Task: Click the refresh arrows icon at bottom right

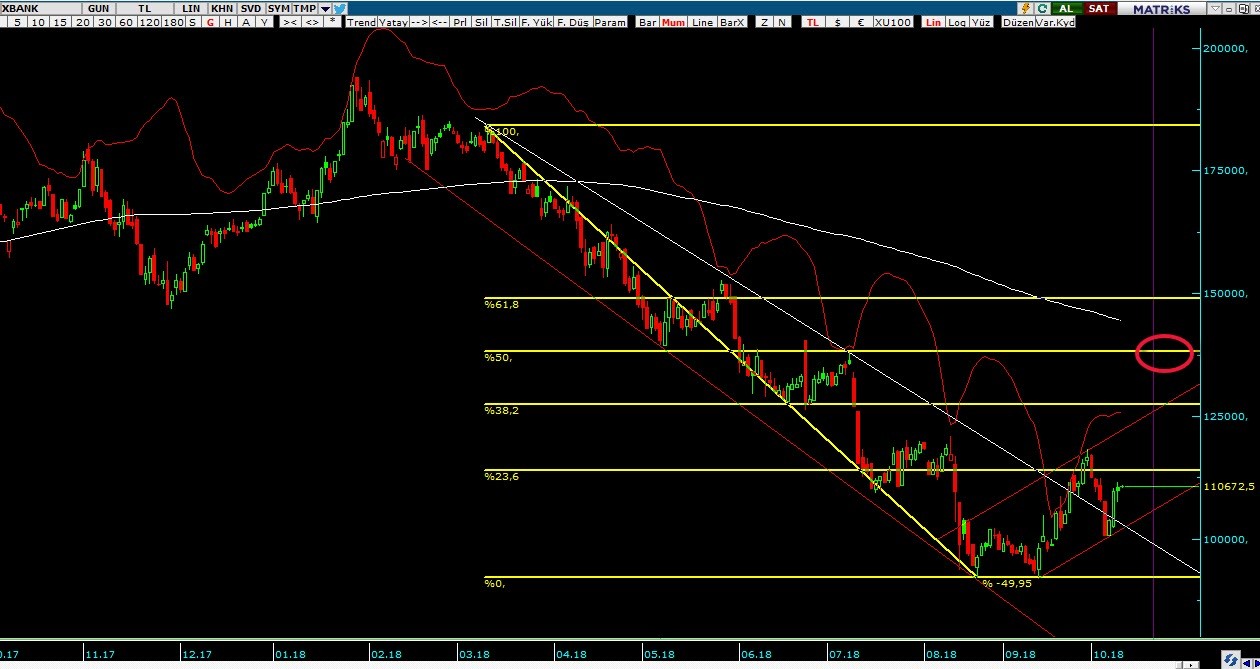Action: click(1231, 659)
